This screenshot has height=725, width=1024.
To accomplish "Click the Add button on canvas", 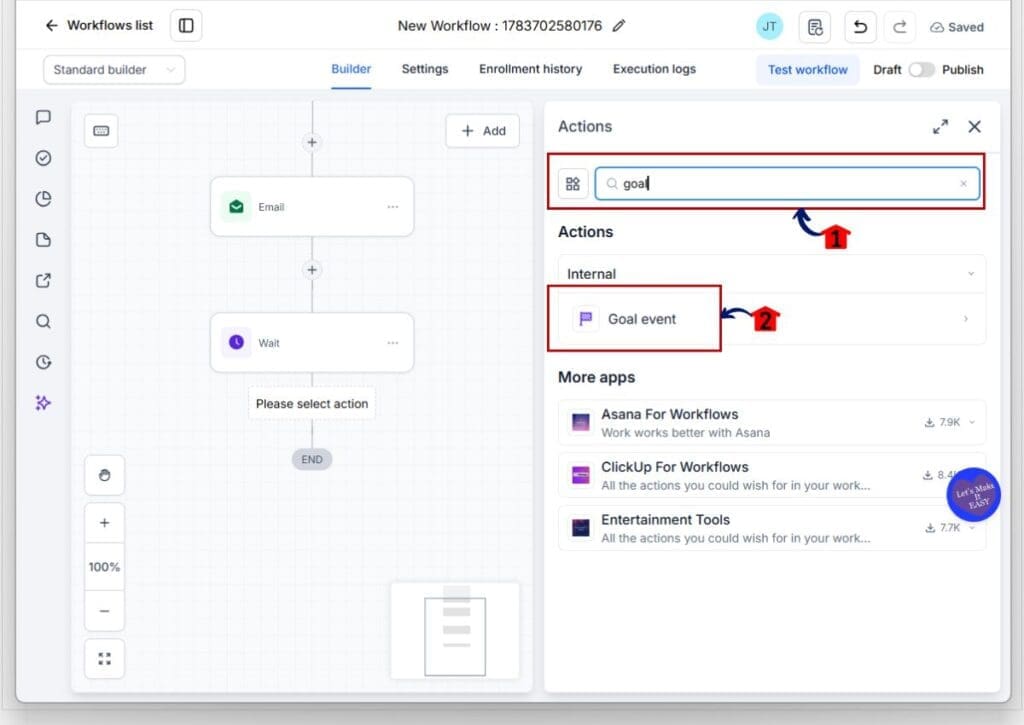I will pyautogui.click(x=483, y=131).
